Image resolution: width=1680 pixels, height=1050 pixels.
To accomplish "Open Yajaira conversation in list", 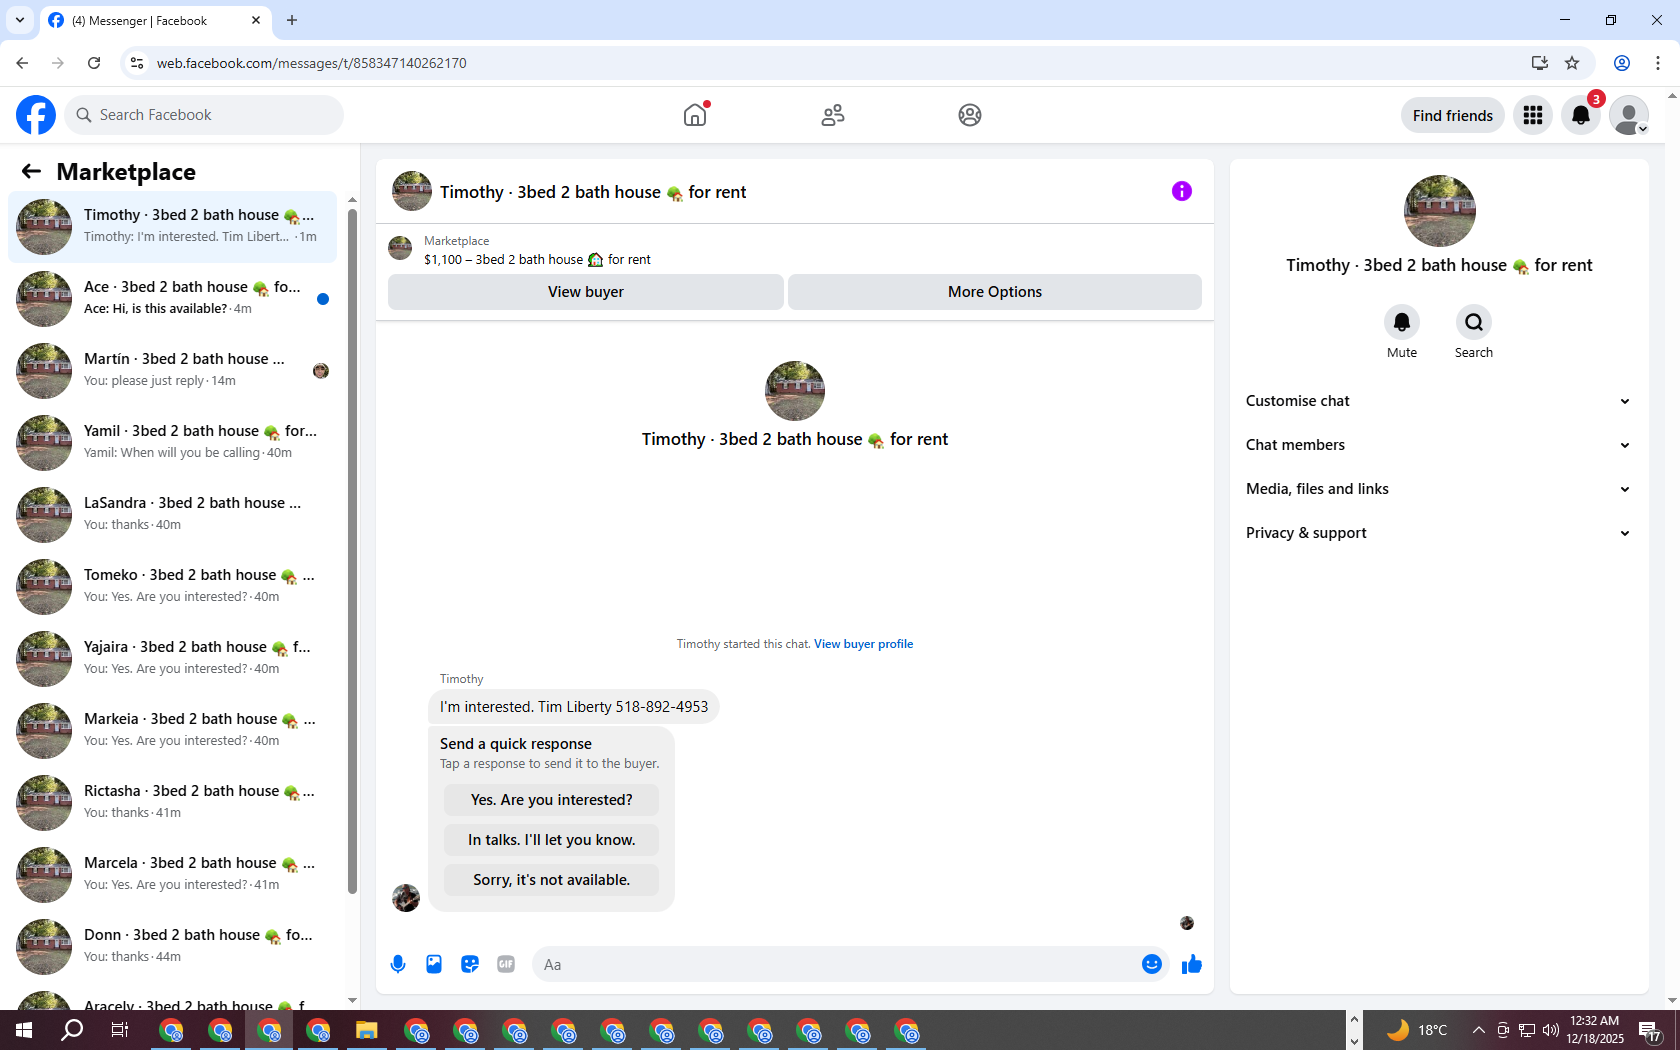I will (172, 658).
